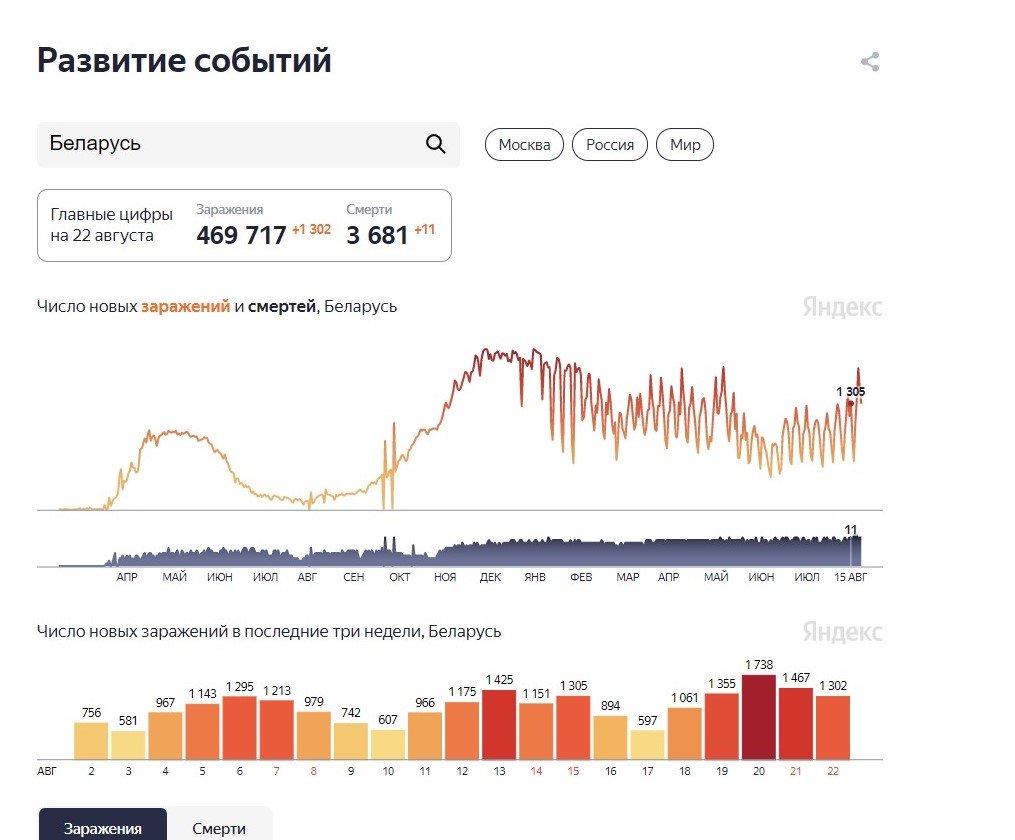Click the search magnifier icon
The image size is (1015, 840).
click(435, 144)
